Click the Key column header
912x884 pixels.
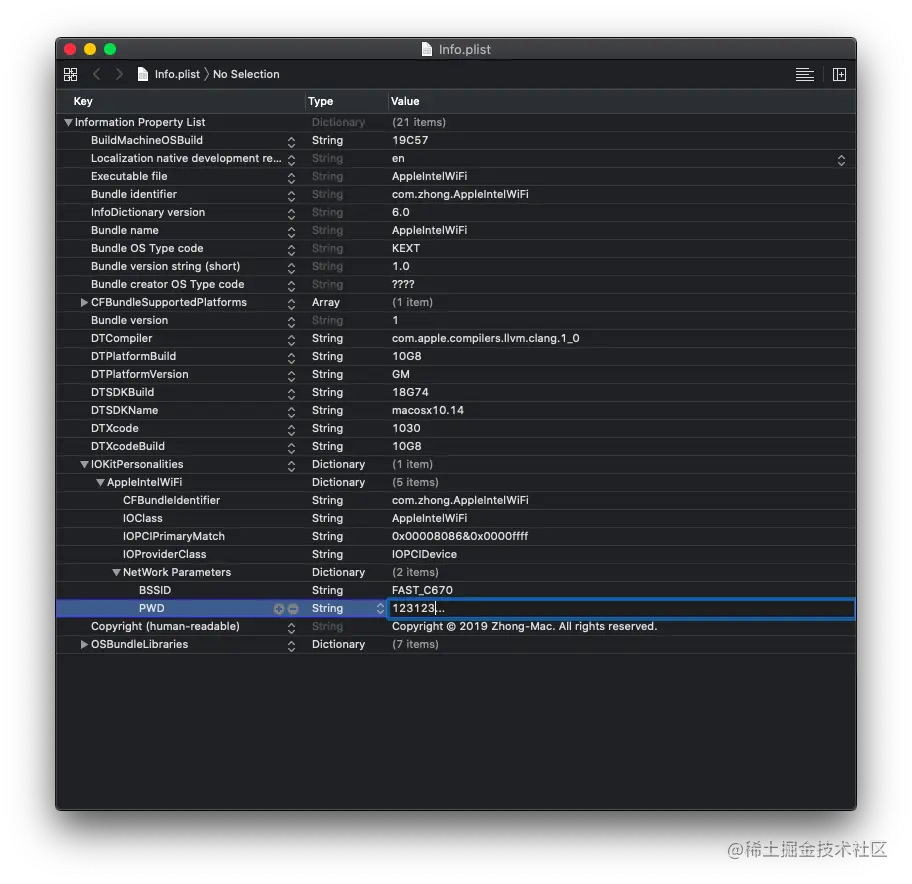83,101
